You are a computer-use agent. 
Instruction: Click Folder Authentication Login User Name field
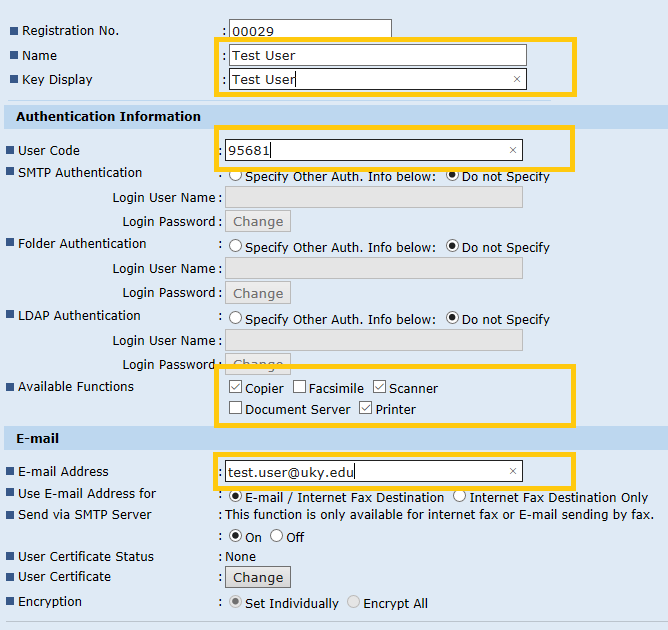[x=374, y=269]
